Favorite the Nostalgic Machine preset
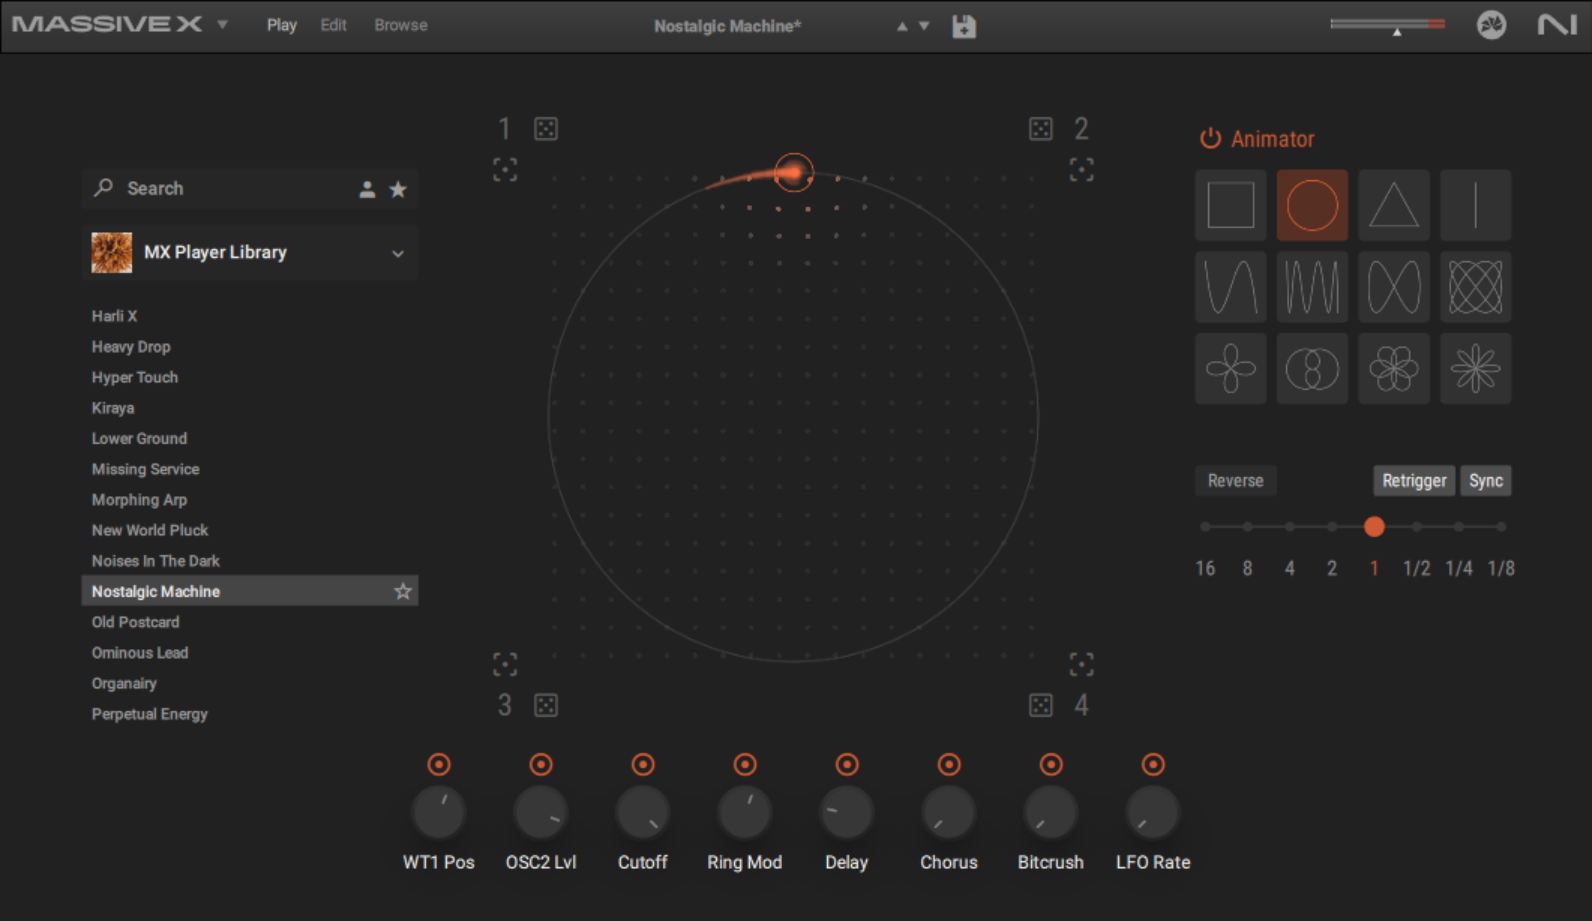The height and width of the screenshot is (921, 1592). (x=403, y=592)
